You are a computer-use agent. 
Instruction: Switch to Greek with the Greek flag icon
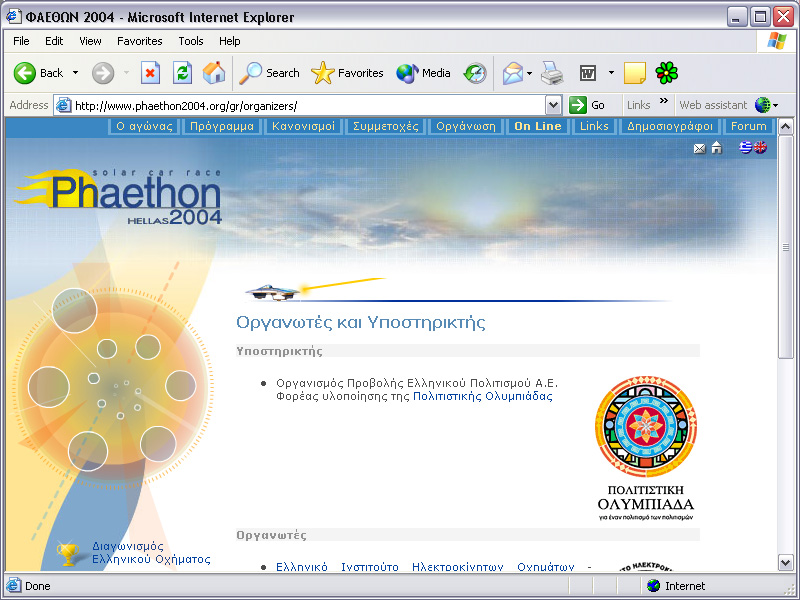tap(746, 147)
